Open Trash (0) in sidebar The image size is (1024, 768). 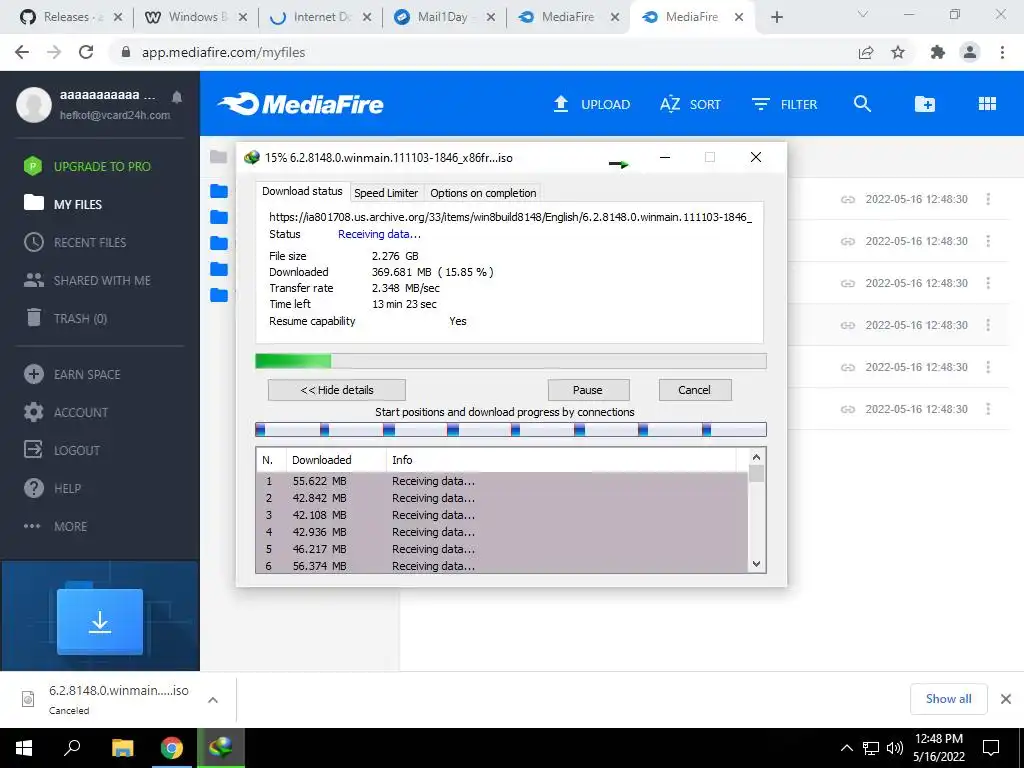pos(65,318)
